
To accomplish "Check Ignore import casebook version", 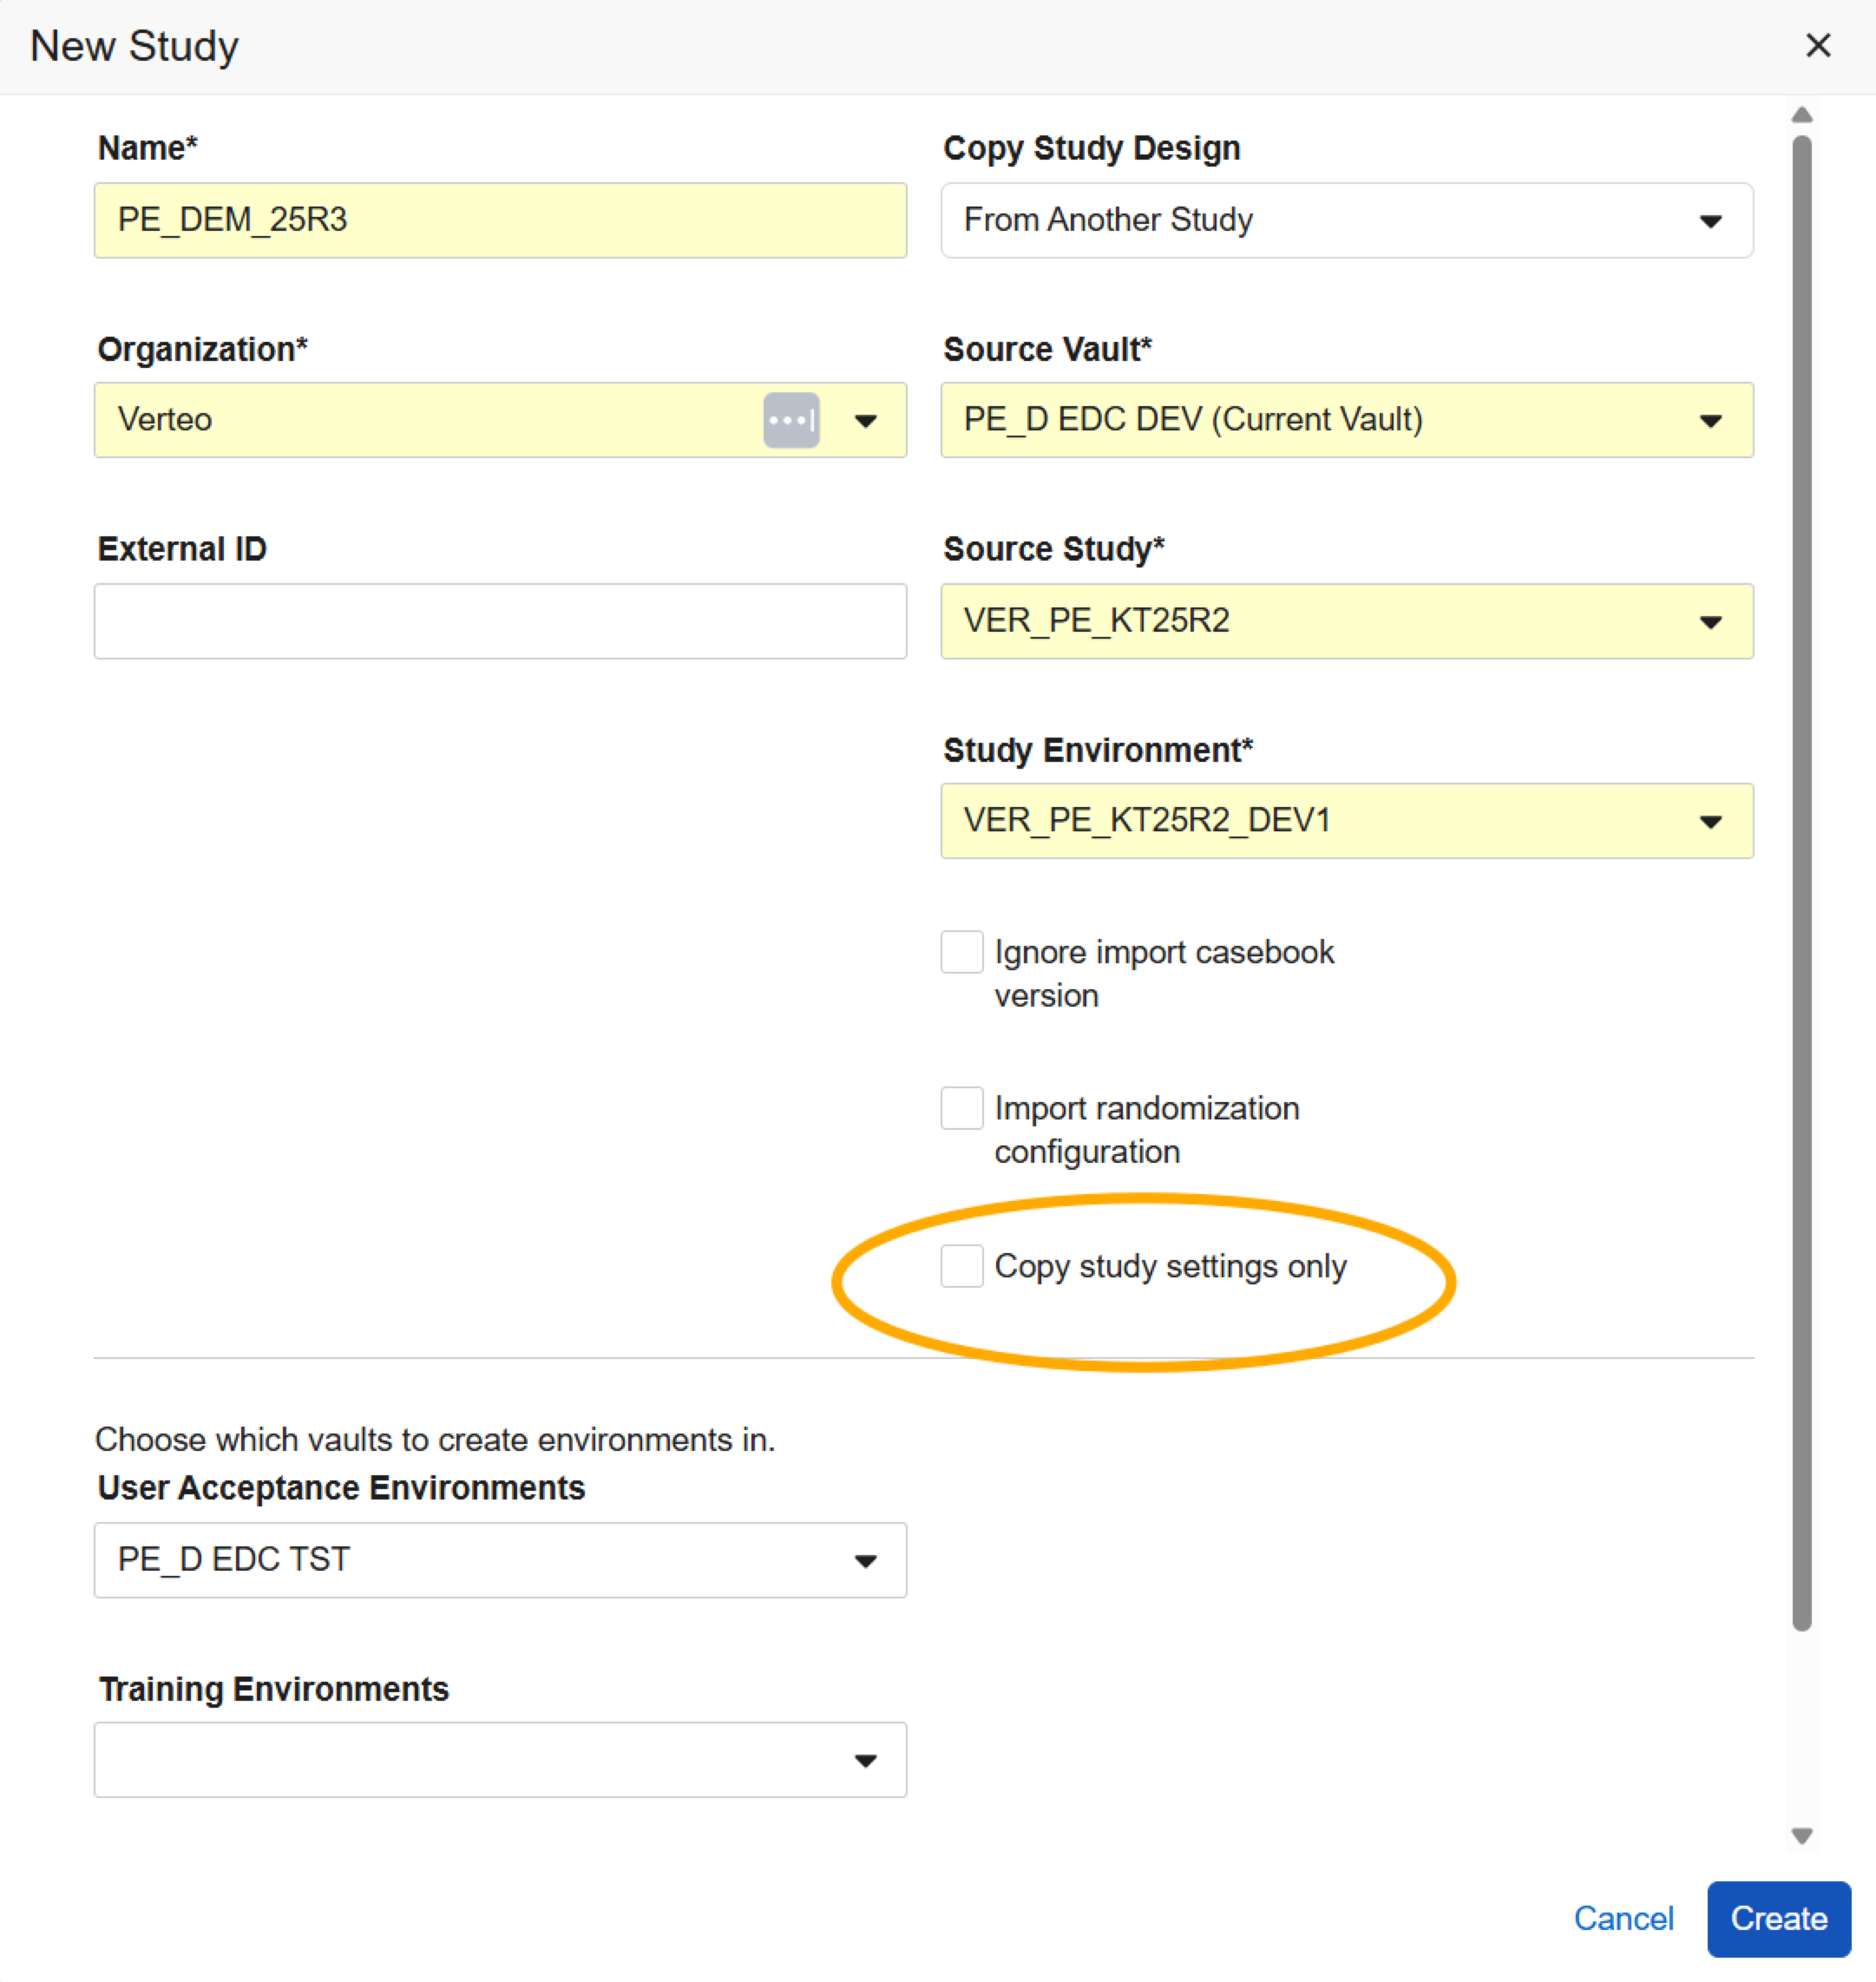I will coord(961,952).
